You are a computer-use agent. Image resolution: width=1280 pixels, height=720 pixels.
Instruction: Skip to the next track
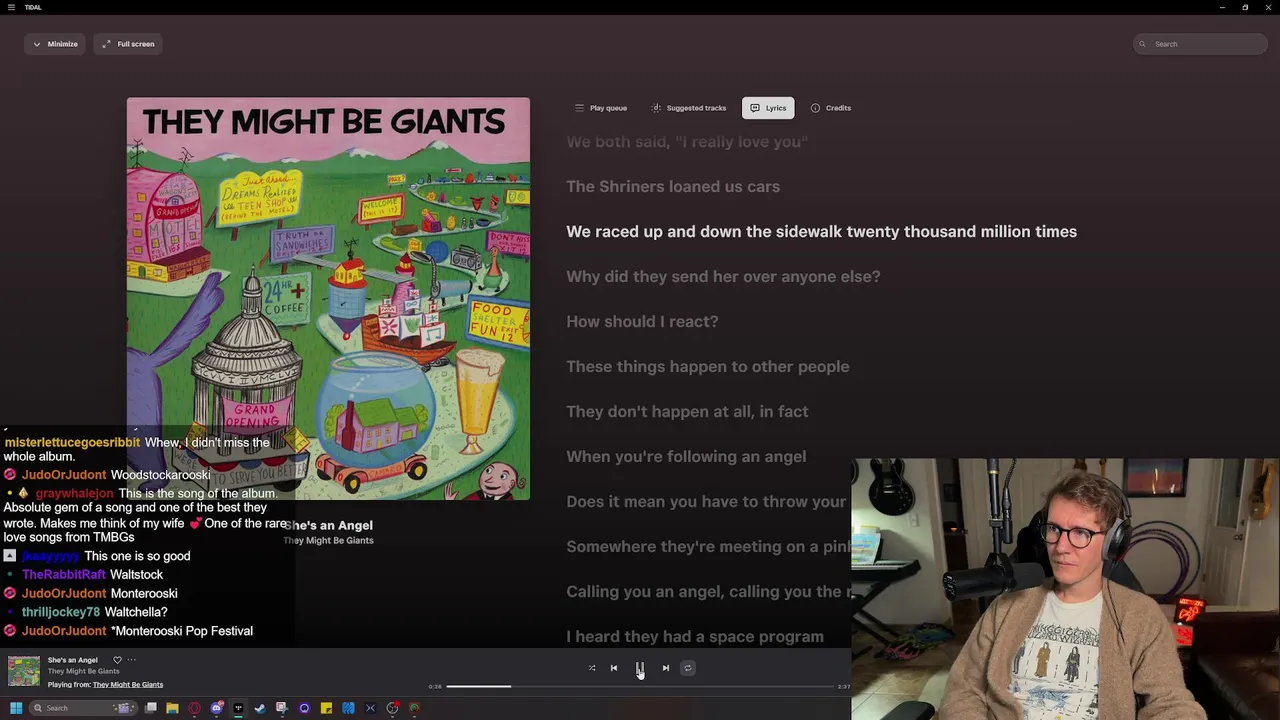click(x=666, y=668)
